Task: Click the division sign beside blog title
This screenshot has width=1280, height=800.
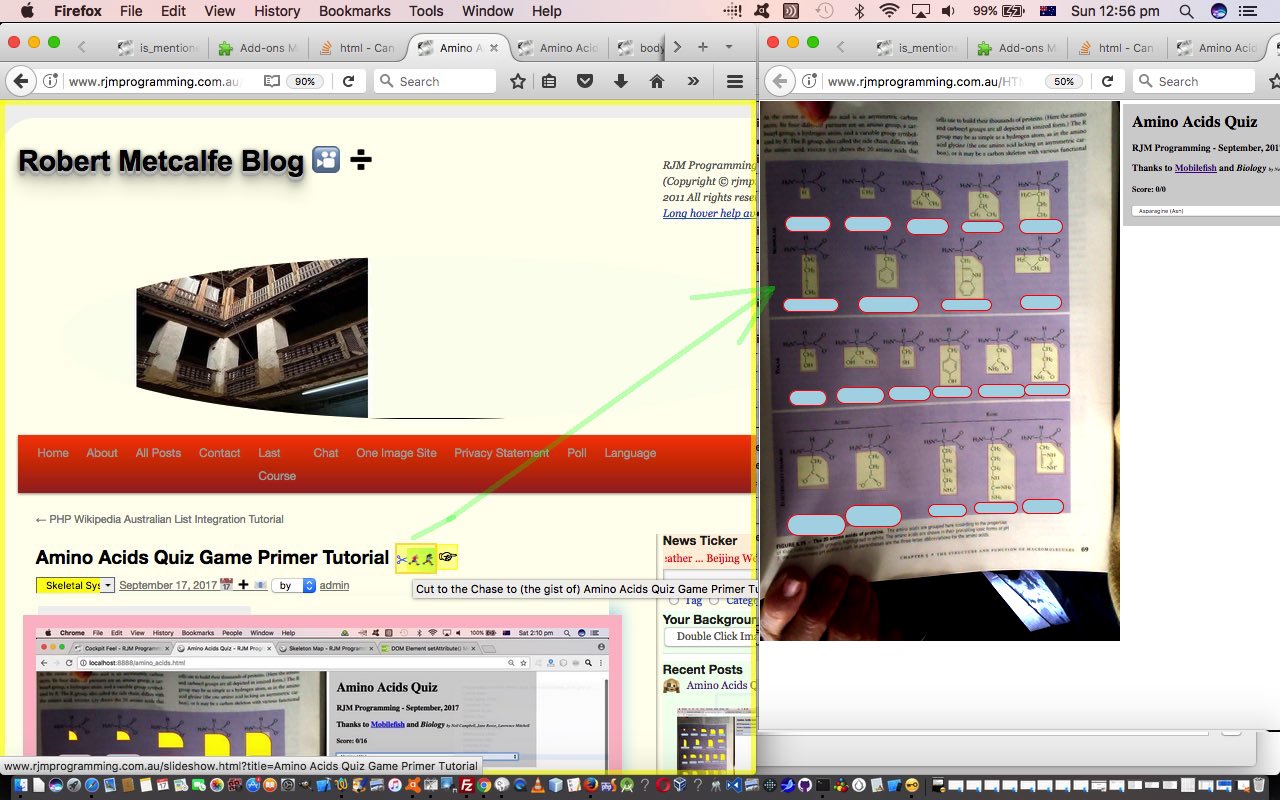Action: click(x=361, y=160)
